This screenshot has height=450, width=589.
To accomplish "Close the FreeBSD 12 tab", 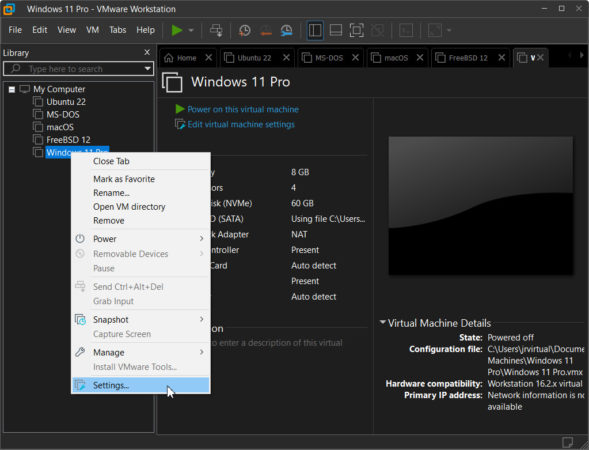I will coord(501,57).
